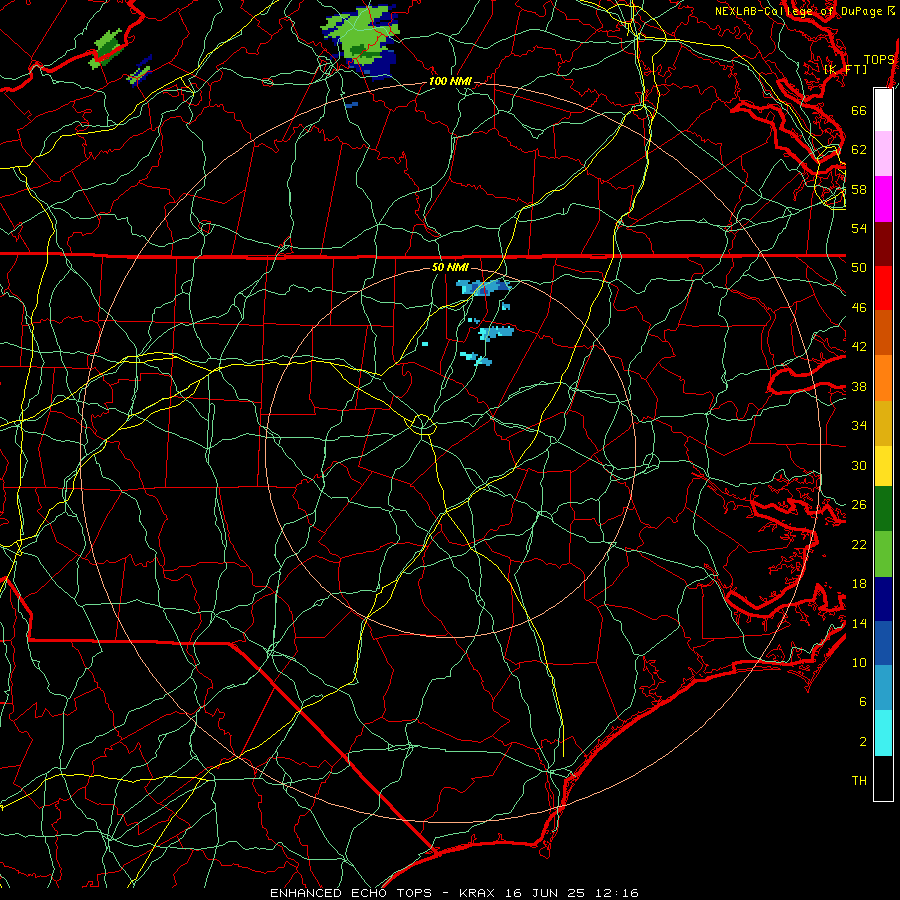Click the legend value '22'

(859, 544)
